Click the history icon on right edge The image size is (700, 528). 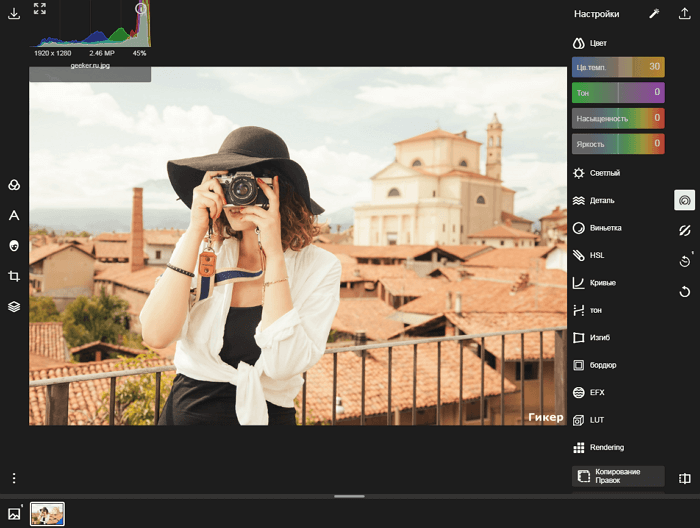tap(684, 262)
